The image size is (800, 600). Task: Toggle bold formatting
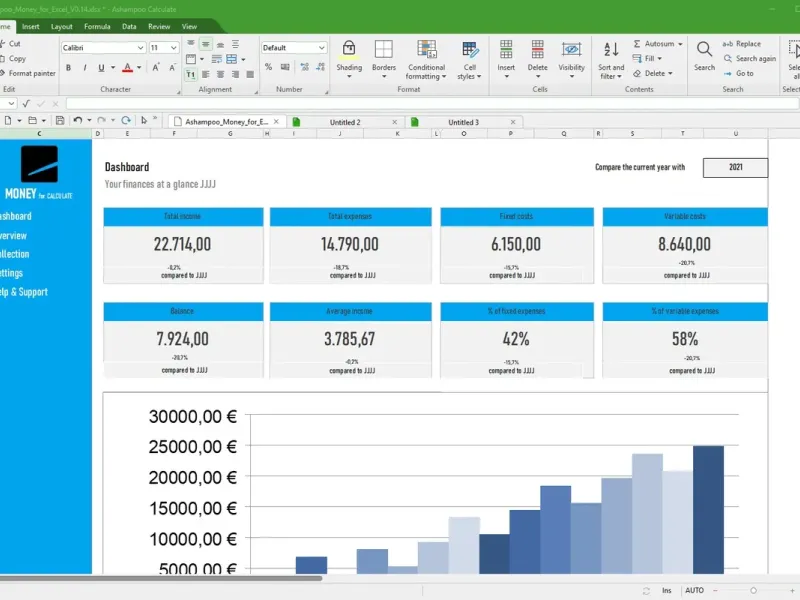(69, 68)
